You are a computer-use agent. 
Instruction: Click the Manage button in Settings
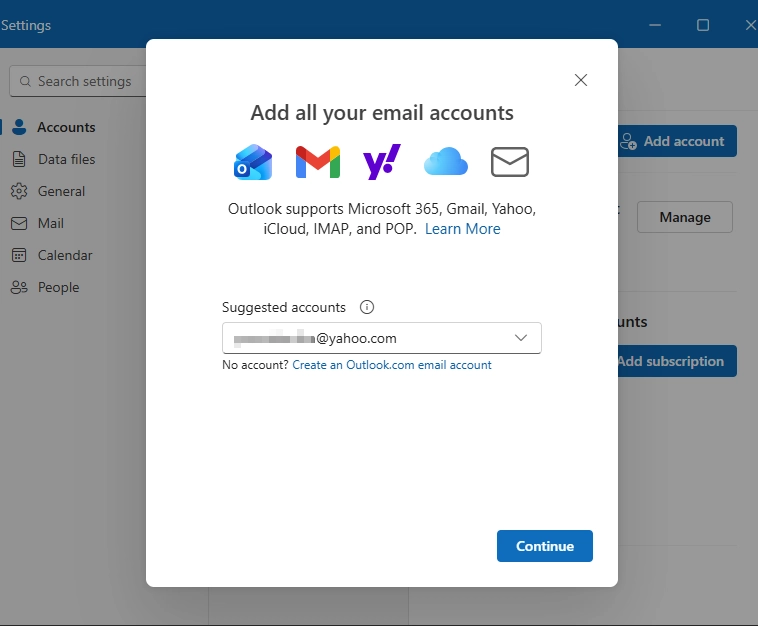[x=685, y=217]
